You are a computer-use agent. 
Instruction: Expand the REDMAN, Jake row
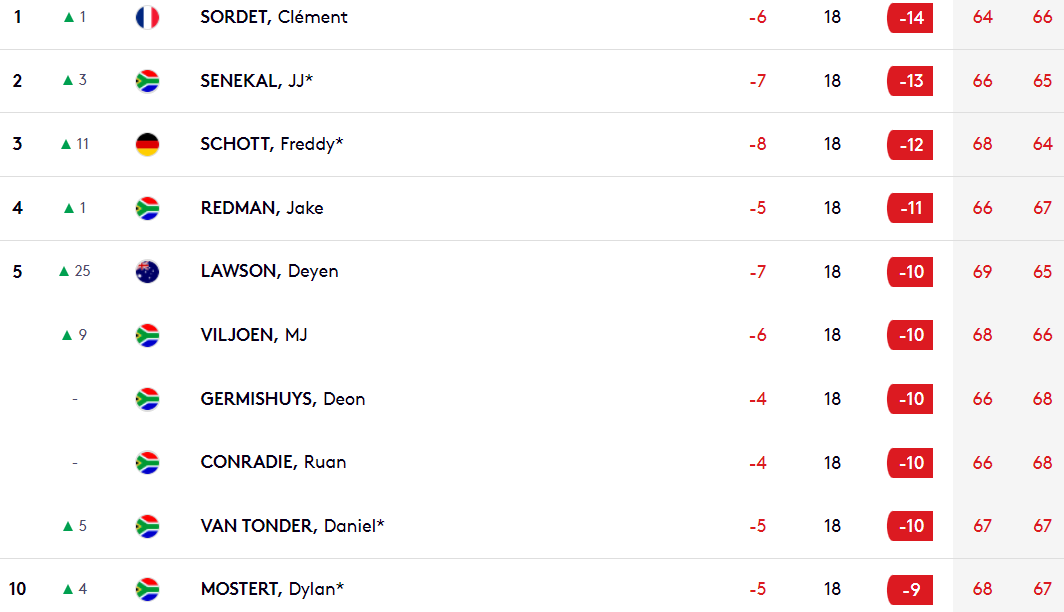point(532,208)
